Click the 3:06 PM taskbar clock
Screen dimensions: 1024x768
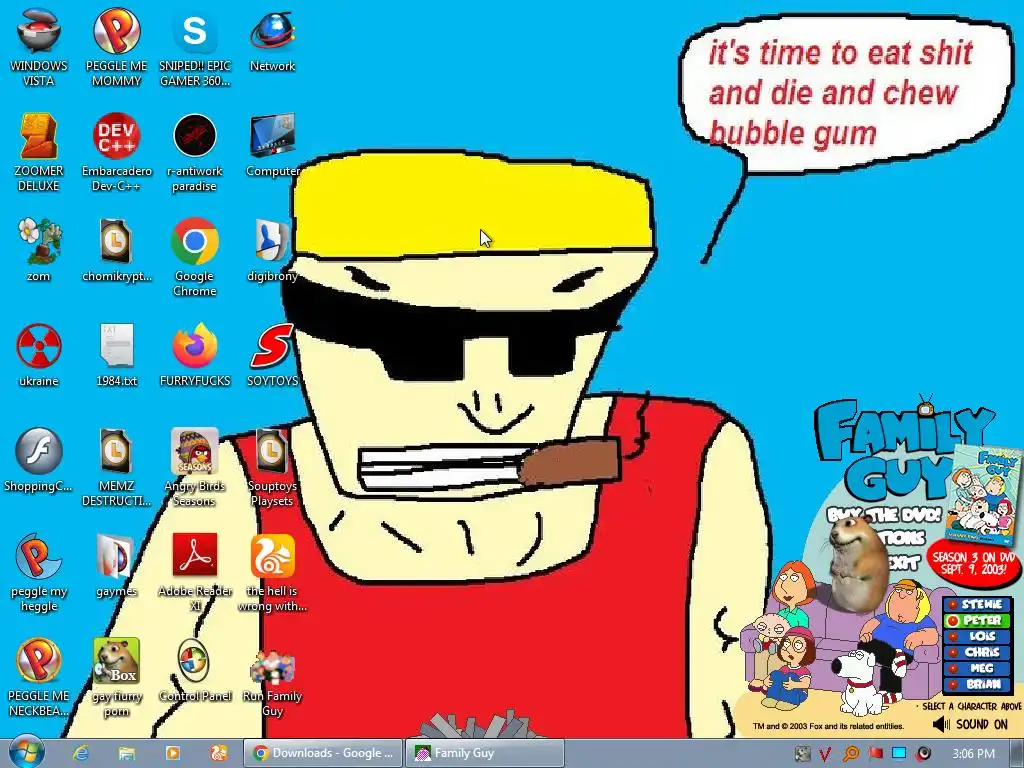pos(972,754)
